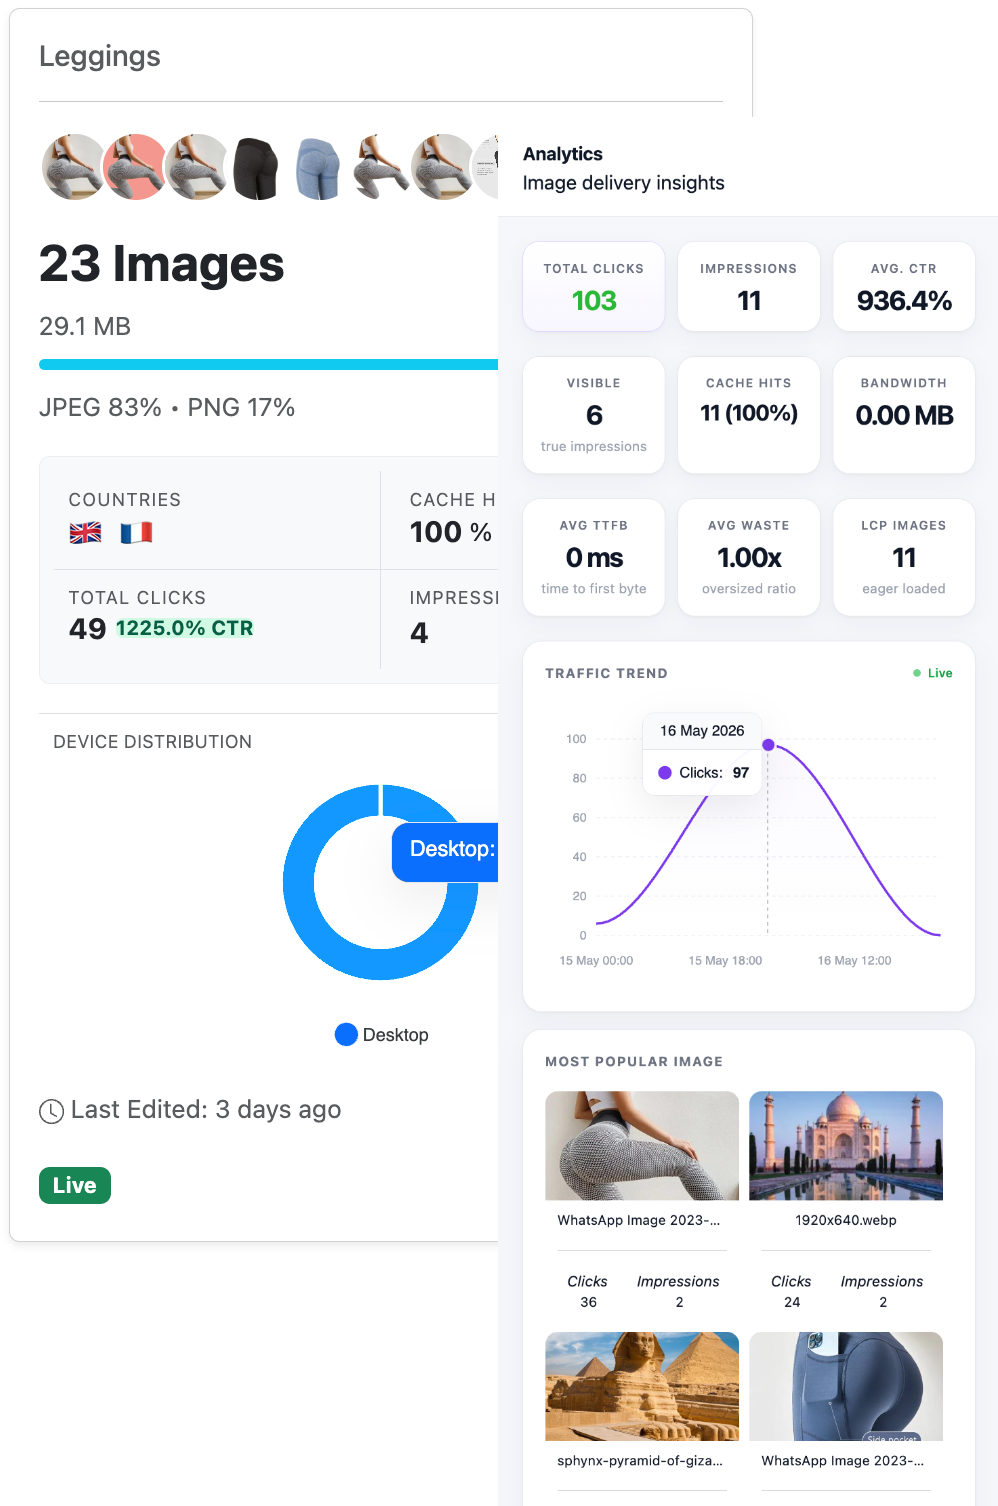This screenshot has height=1506, width=998.
Task: Click the blue device distribution donut chart
Action: pos(381,882)
